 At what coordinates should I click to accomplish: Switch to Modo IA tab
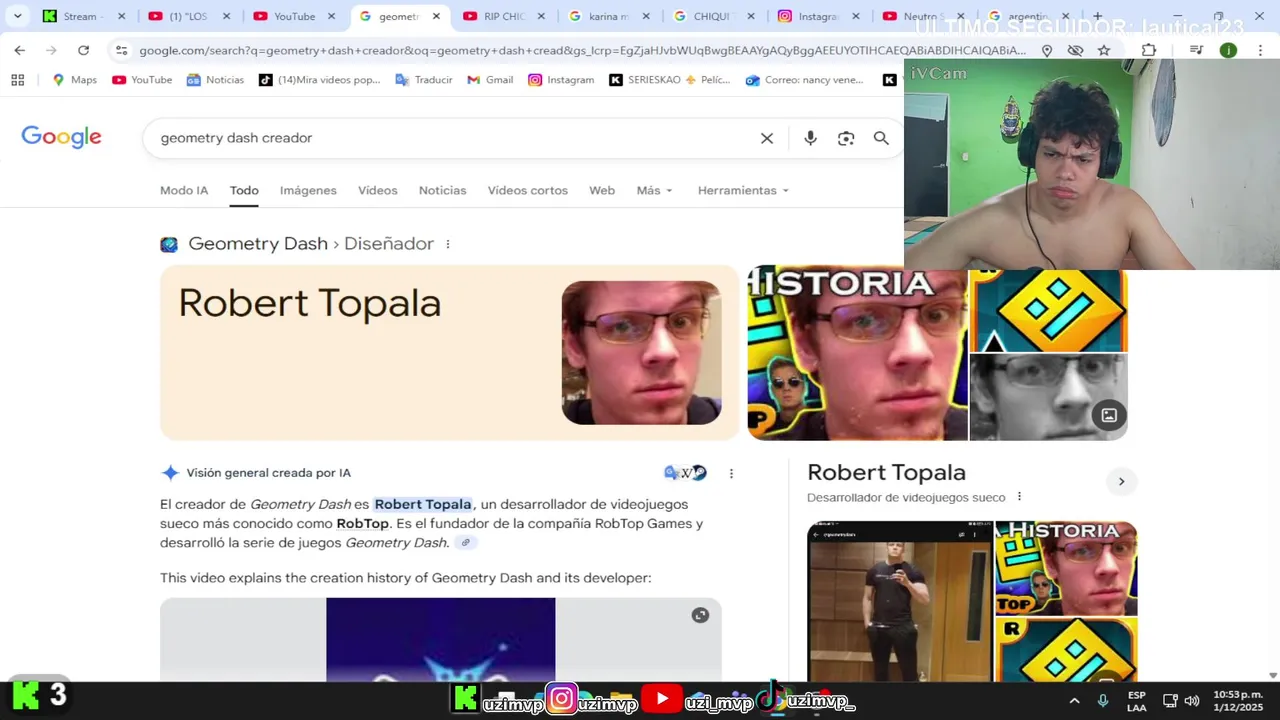(184, 190)
